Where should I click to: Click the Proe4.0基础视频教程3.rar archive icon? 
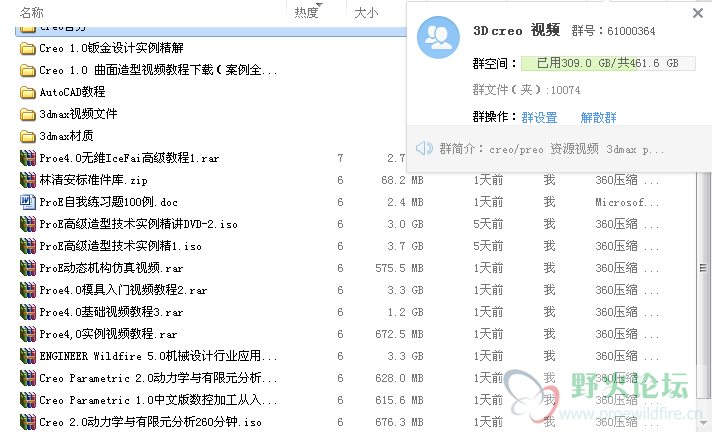click(28, 312)
